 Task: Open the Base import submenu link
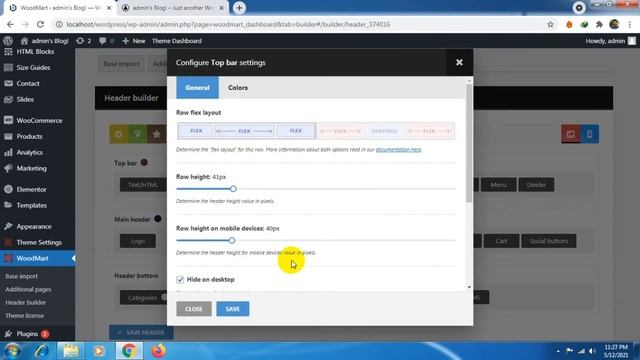click(x=22, y=276)
